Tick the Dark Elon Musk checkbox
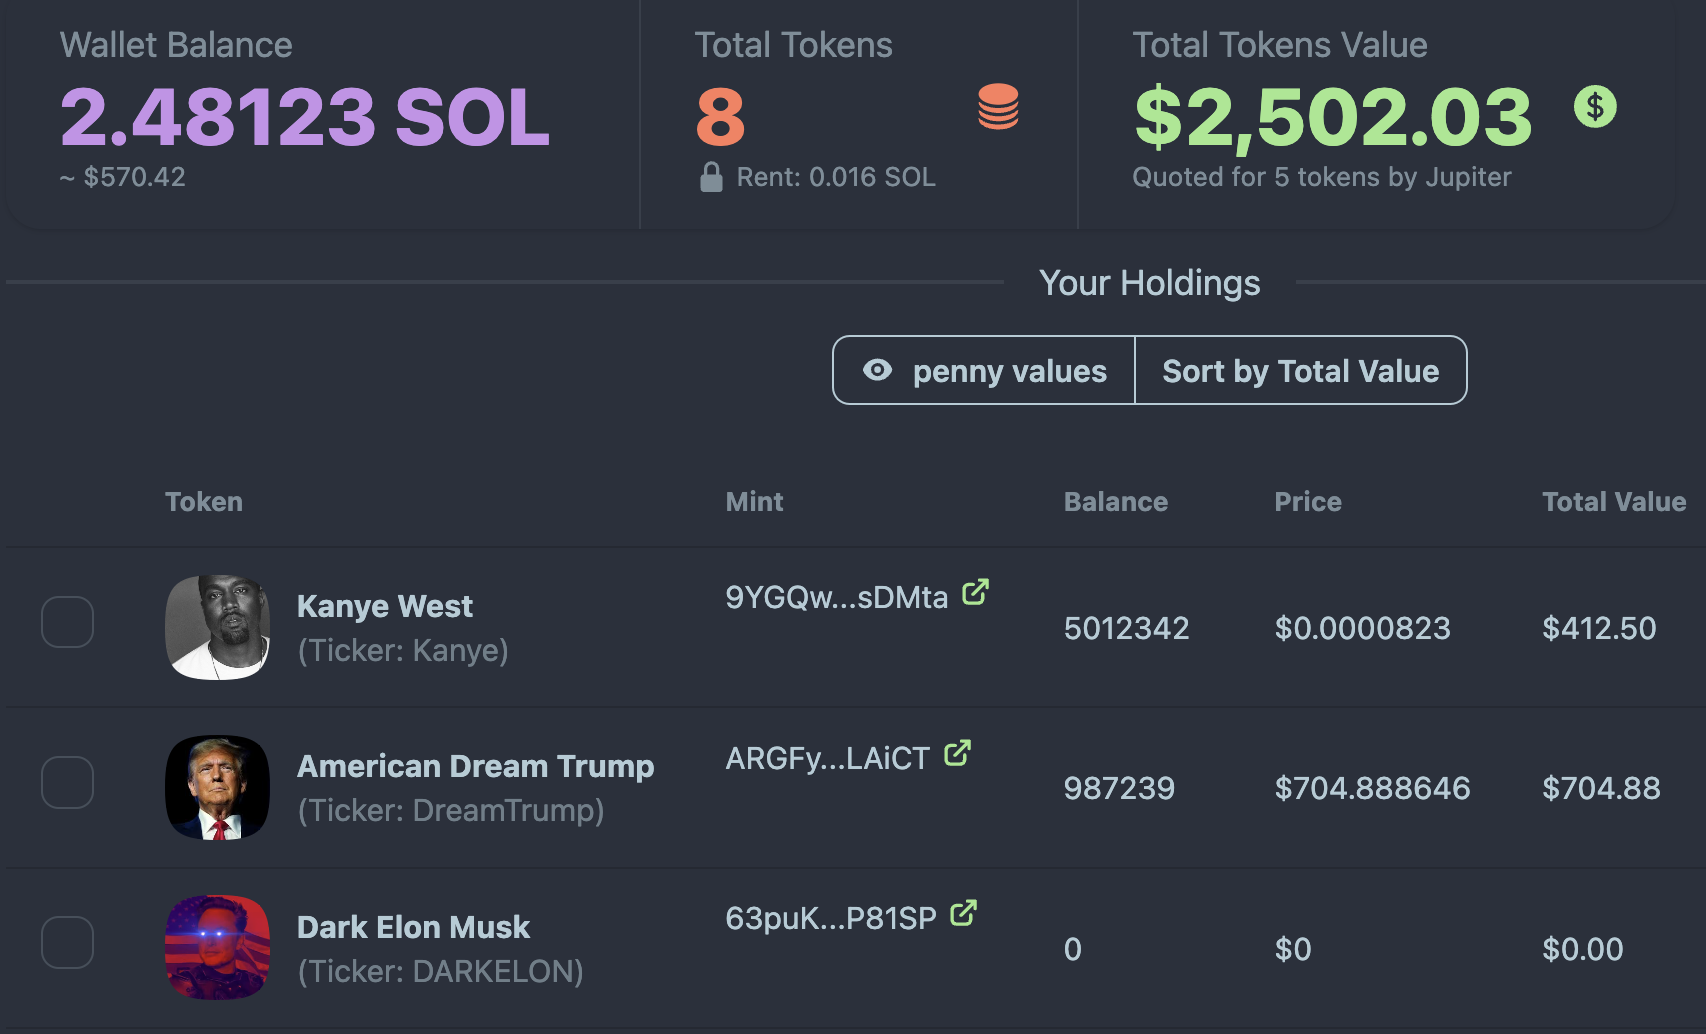The width and height of the screenshot is (1706, 1034). point(67,942)
